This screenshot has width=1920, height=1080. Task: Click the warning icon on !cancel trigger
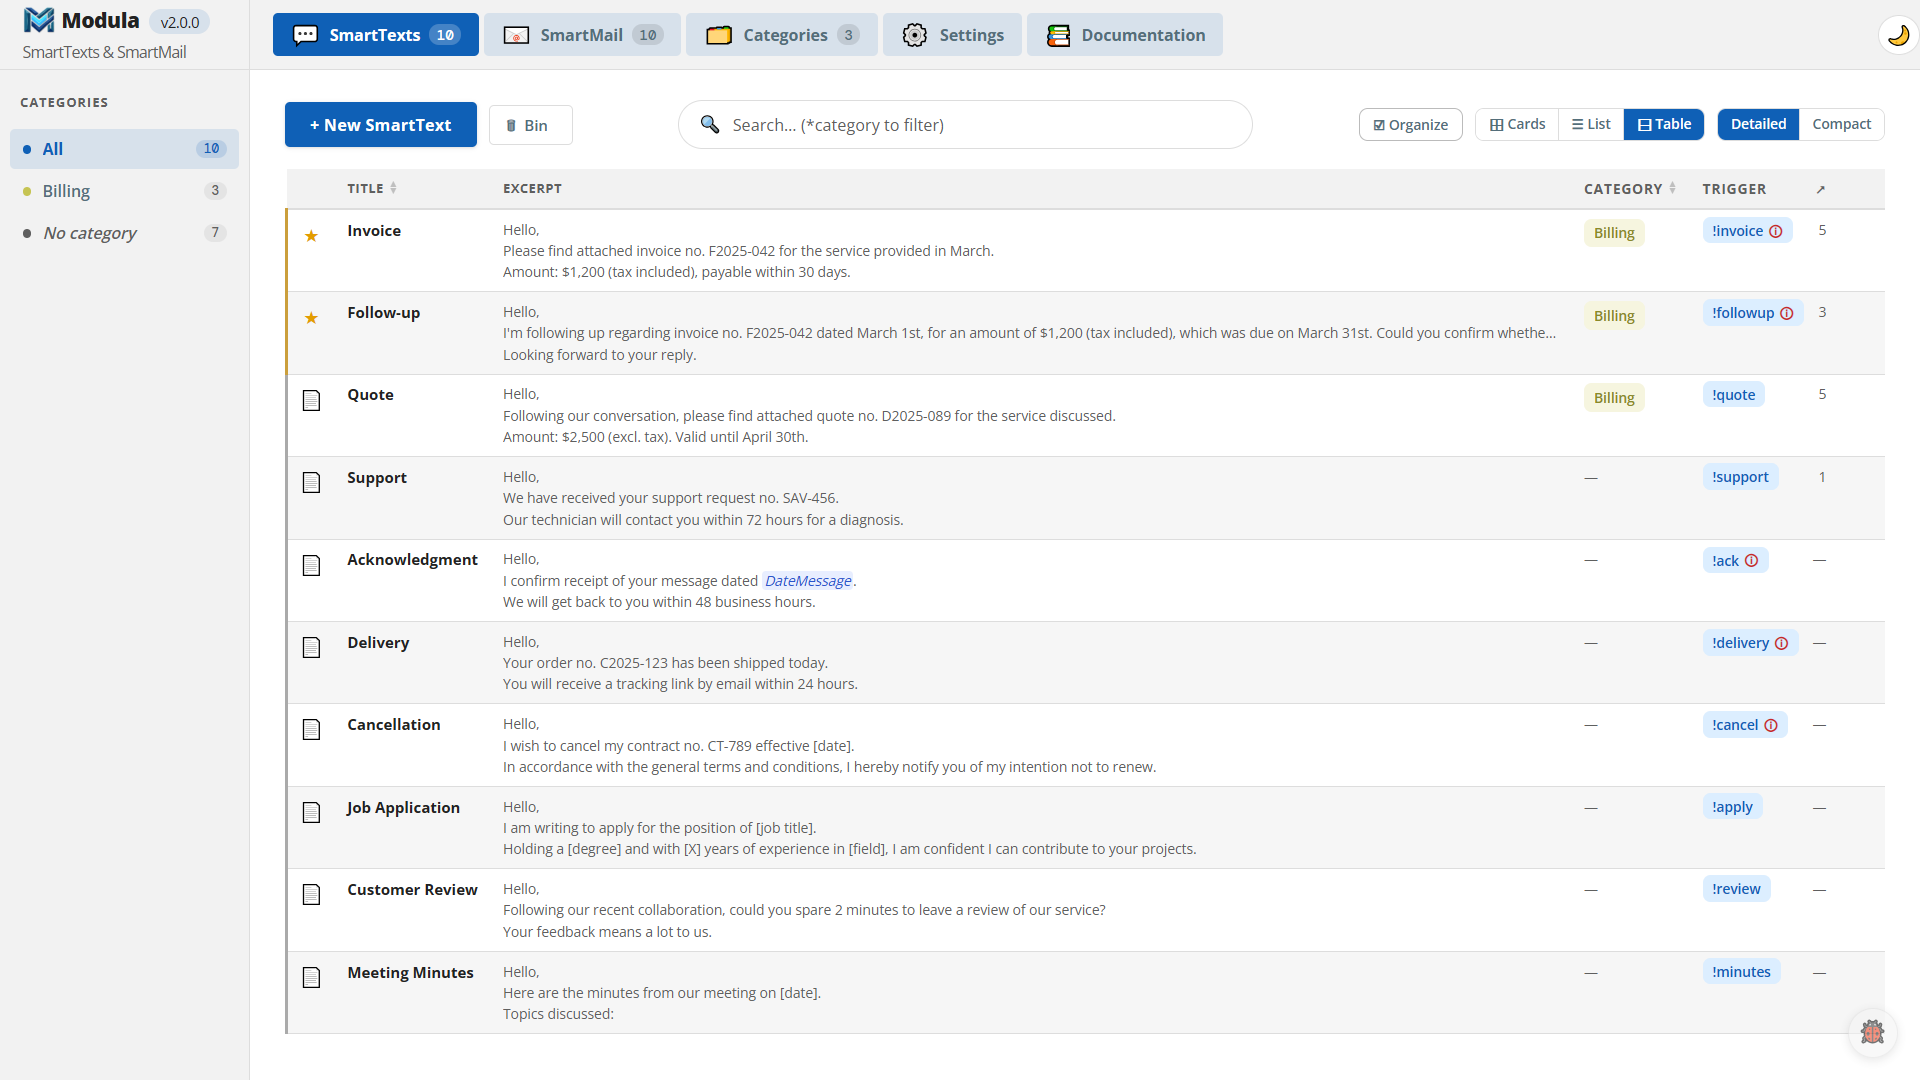(x=1771, y=725)
